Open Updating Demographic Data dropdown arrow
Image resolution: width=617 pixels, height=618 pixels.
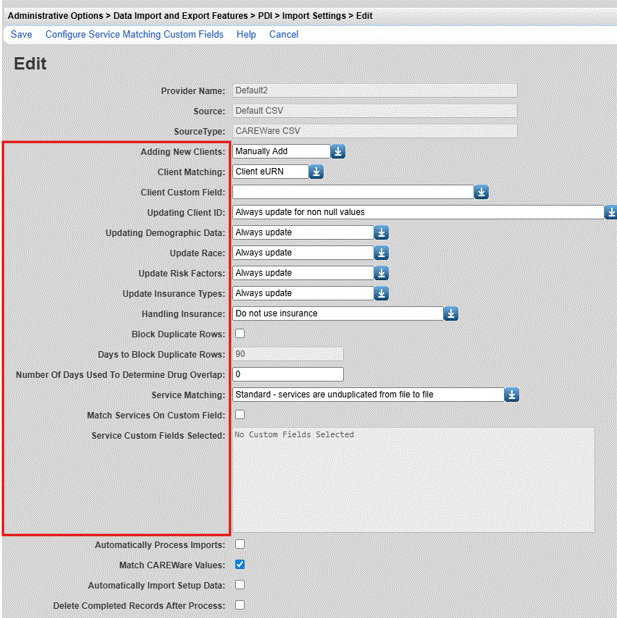pos(381,233)
